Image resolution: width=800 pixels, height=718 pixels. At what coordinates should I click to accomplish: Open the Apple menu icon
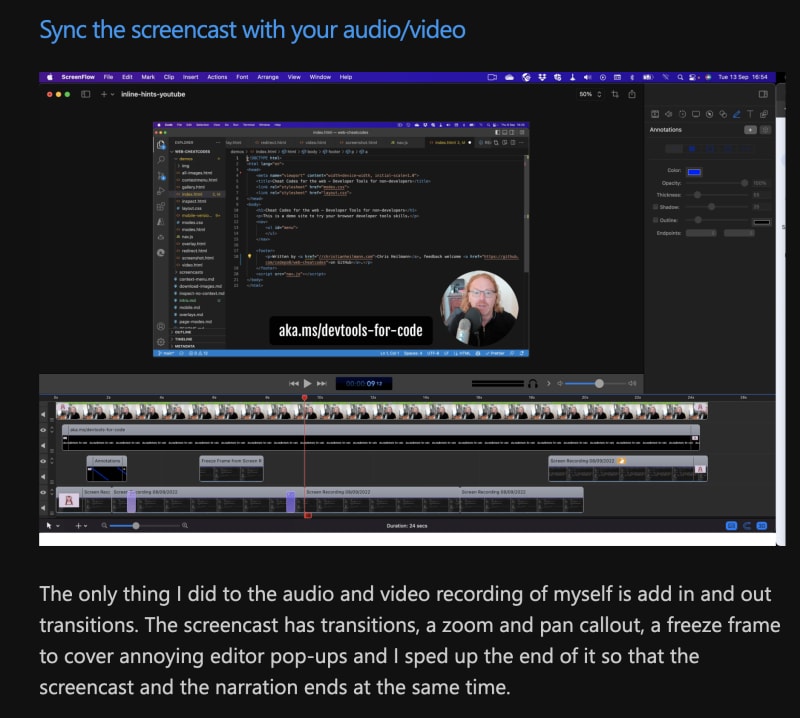tap(49, 77)
